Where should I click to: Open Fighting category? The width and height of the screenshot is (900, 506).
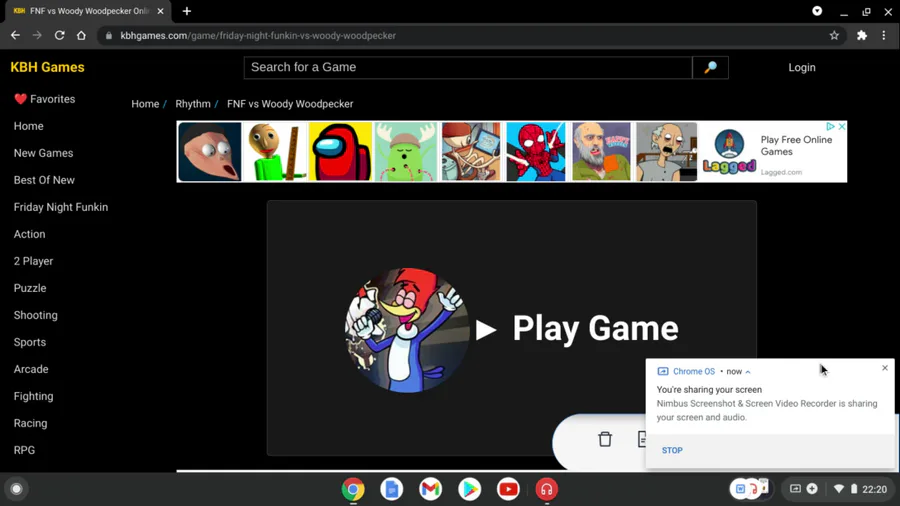[x=33, y=396]
